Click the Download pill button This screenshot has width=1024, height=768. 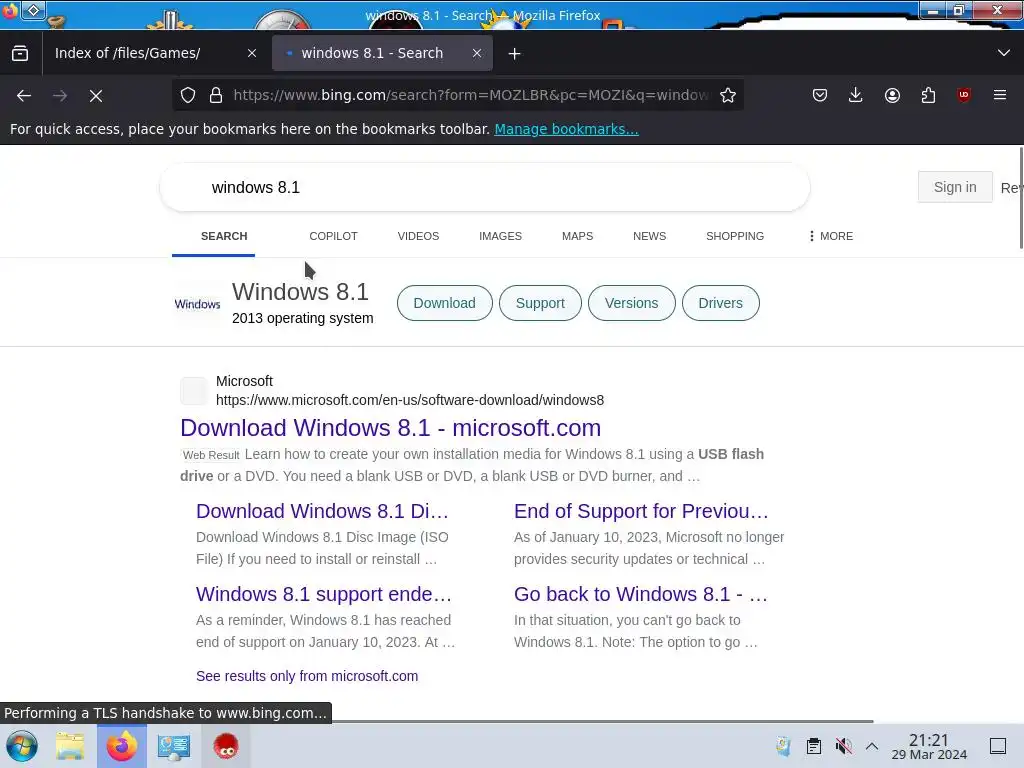coord(445,303)
